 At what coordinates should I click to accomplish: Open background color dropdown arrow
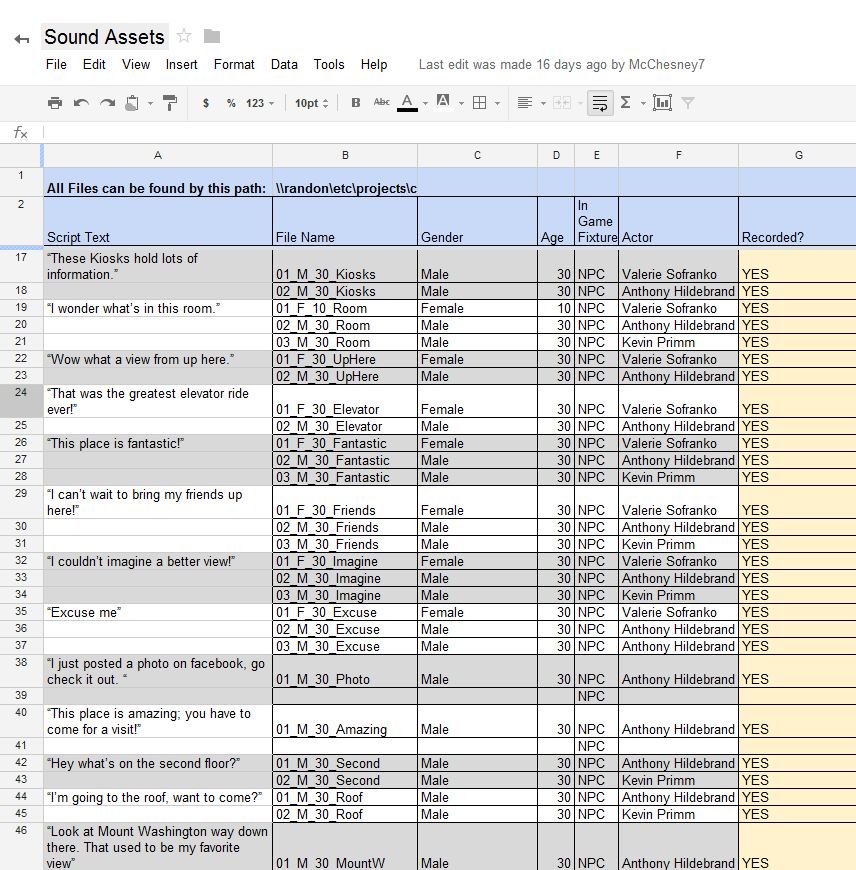tap(461, 103)
